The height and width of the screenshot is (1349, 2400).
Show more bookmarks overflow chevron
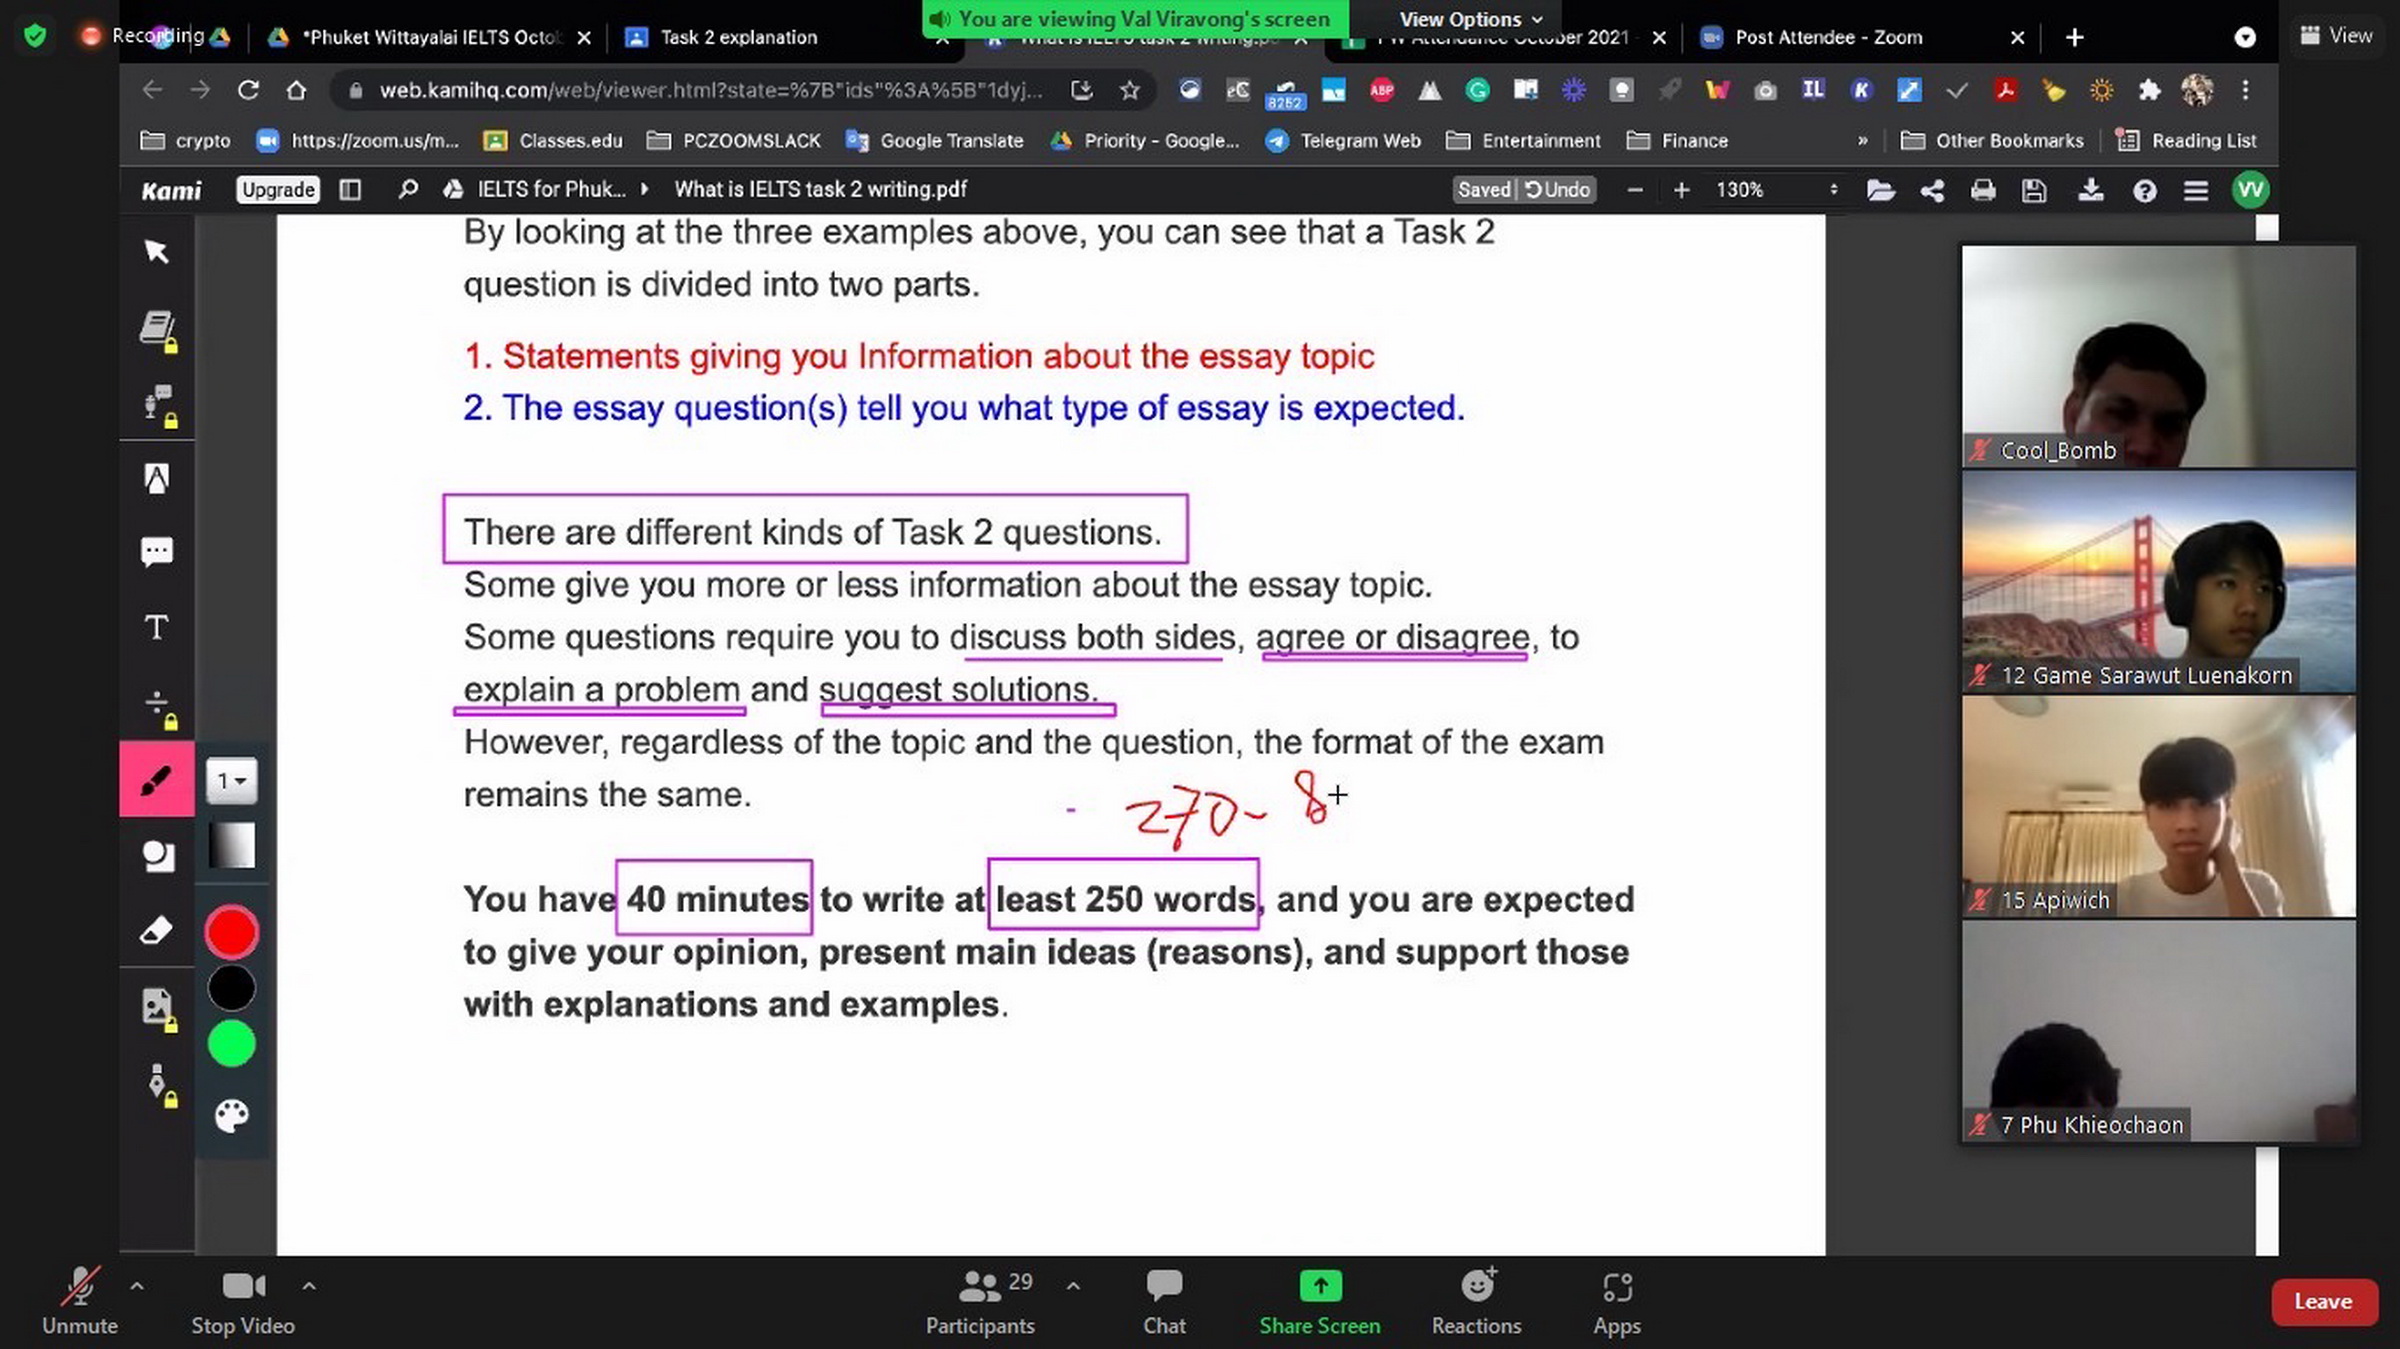point(1862,141)
